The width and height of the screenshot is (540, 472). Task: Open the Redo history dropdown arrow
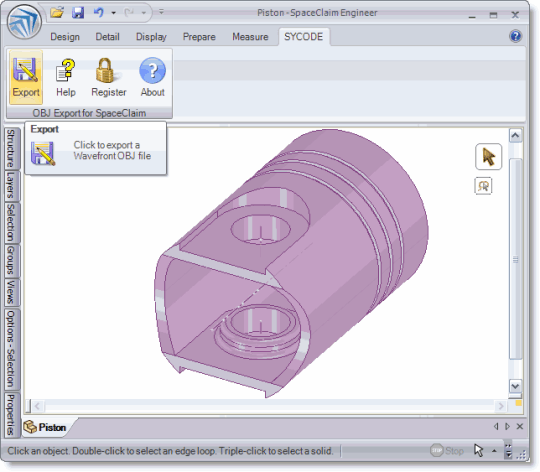tap(144, 13)
